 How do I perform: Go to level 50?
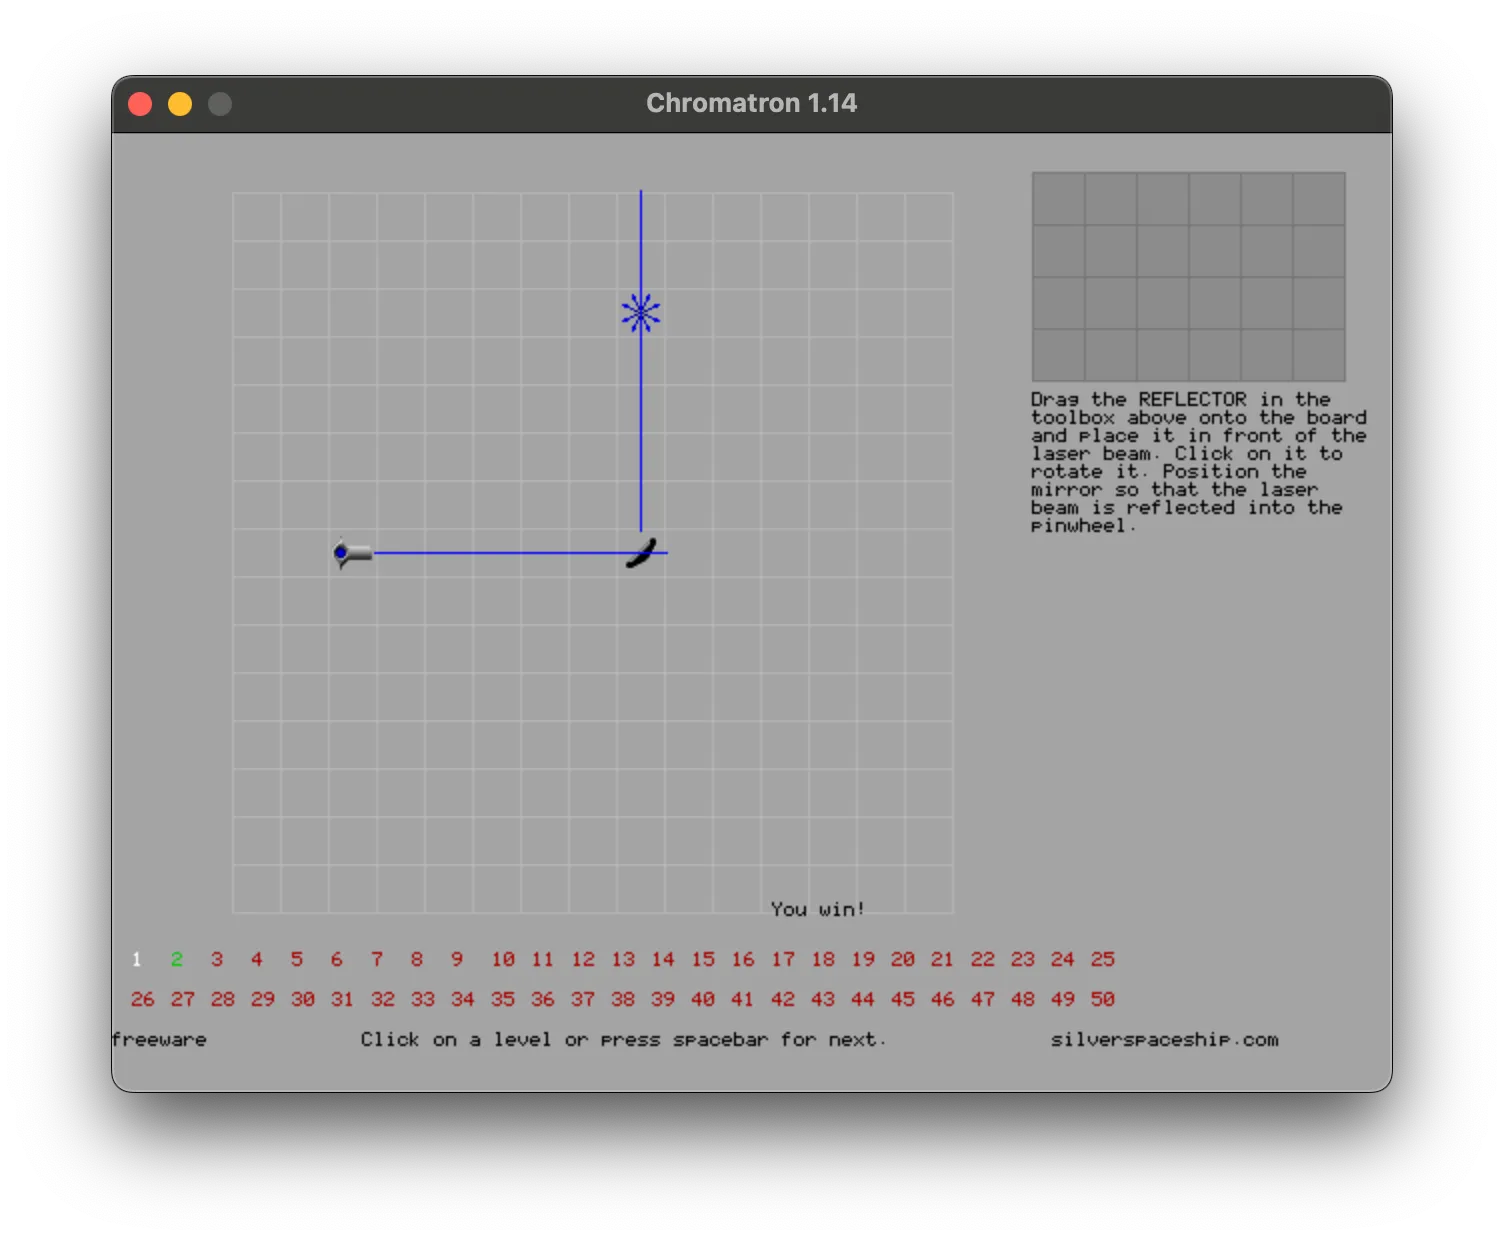pos(1102,1000)
